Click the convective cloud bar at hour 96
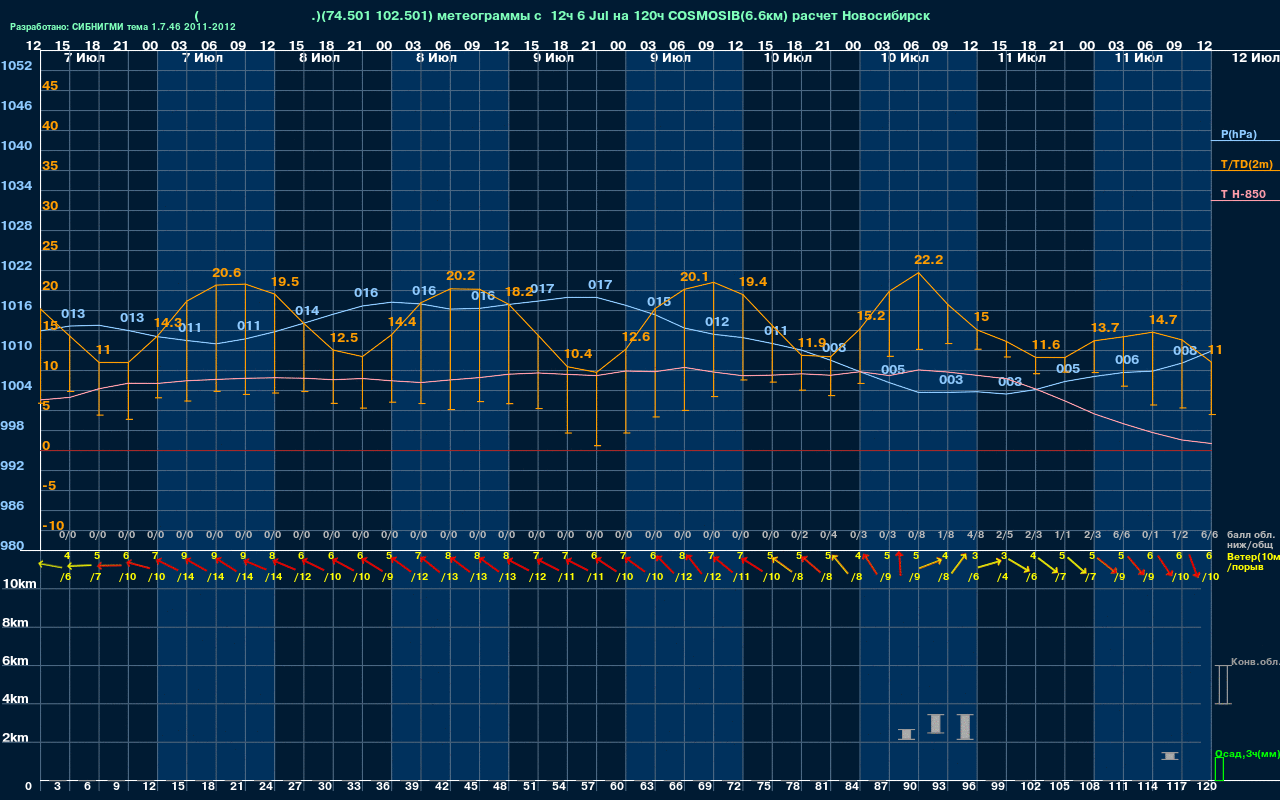Viewport: 1280px width, 800px height. [x=965, y=726]
